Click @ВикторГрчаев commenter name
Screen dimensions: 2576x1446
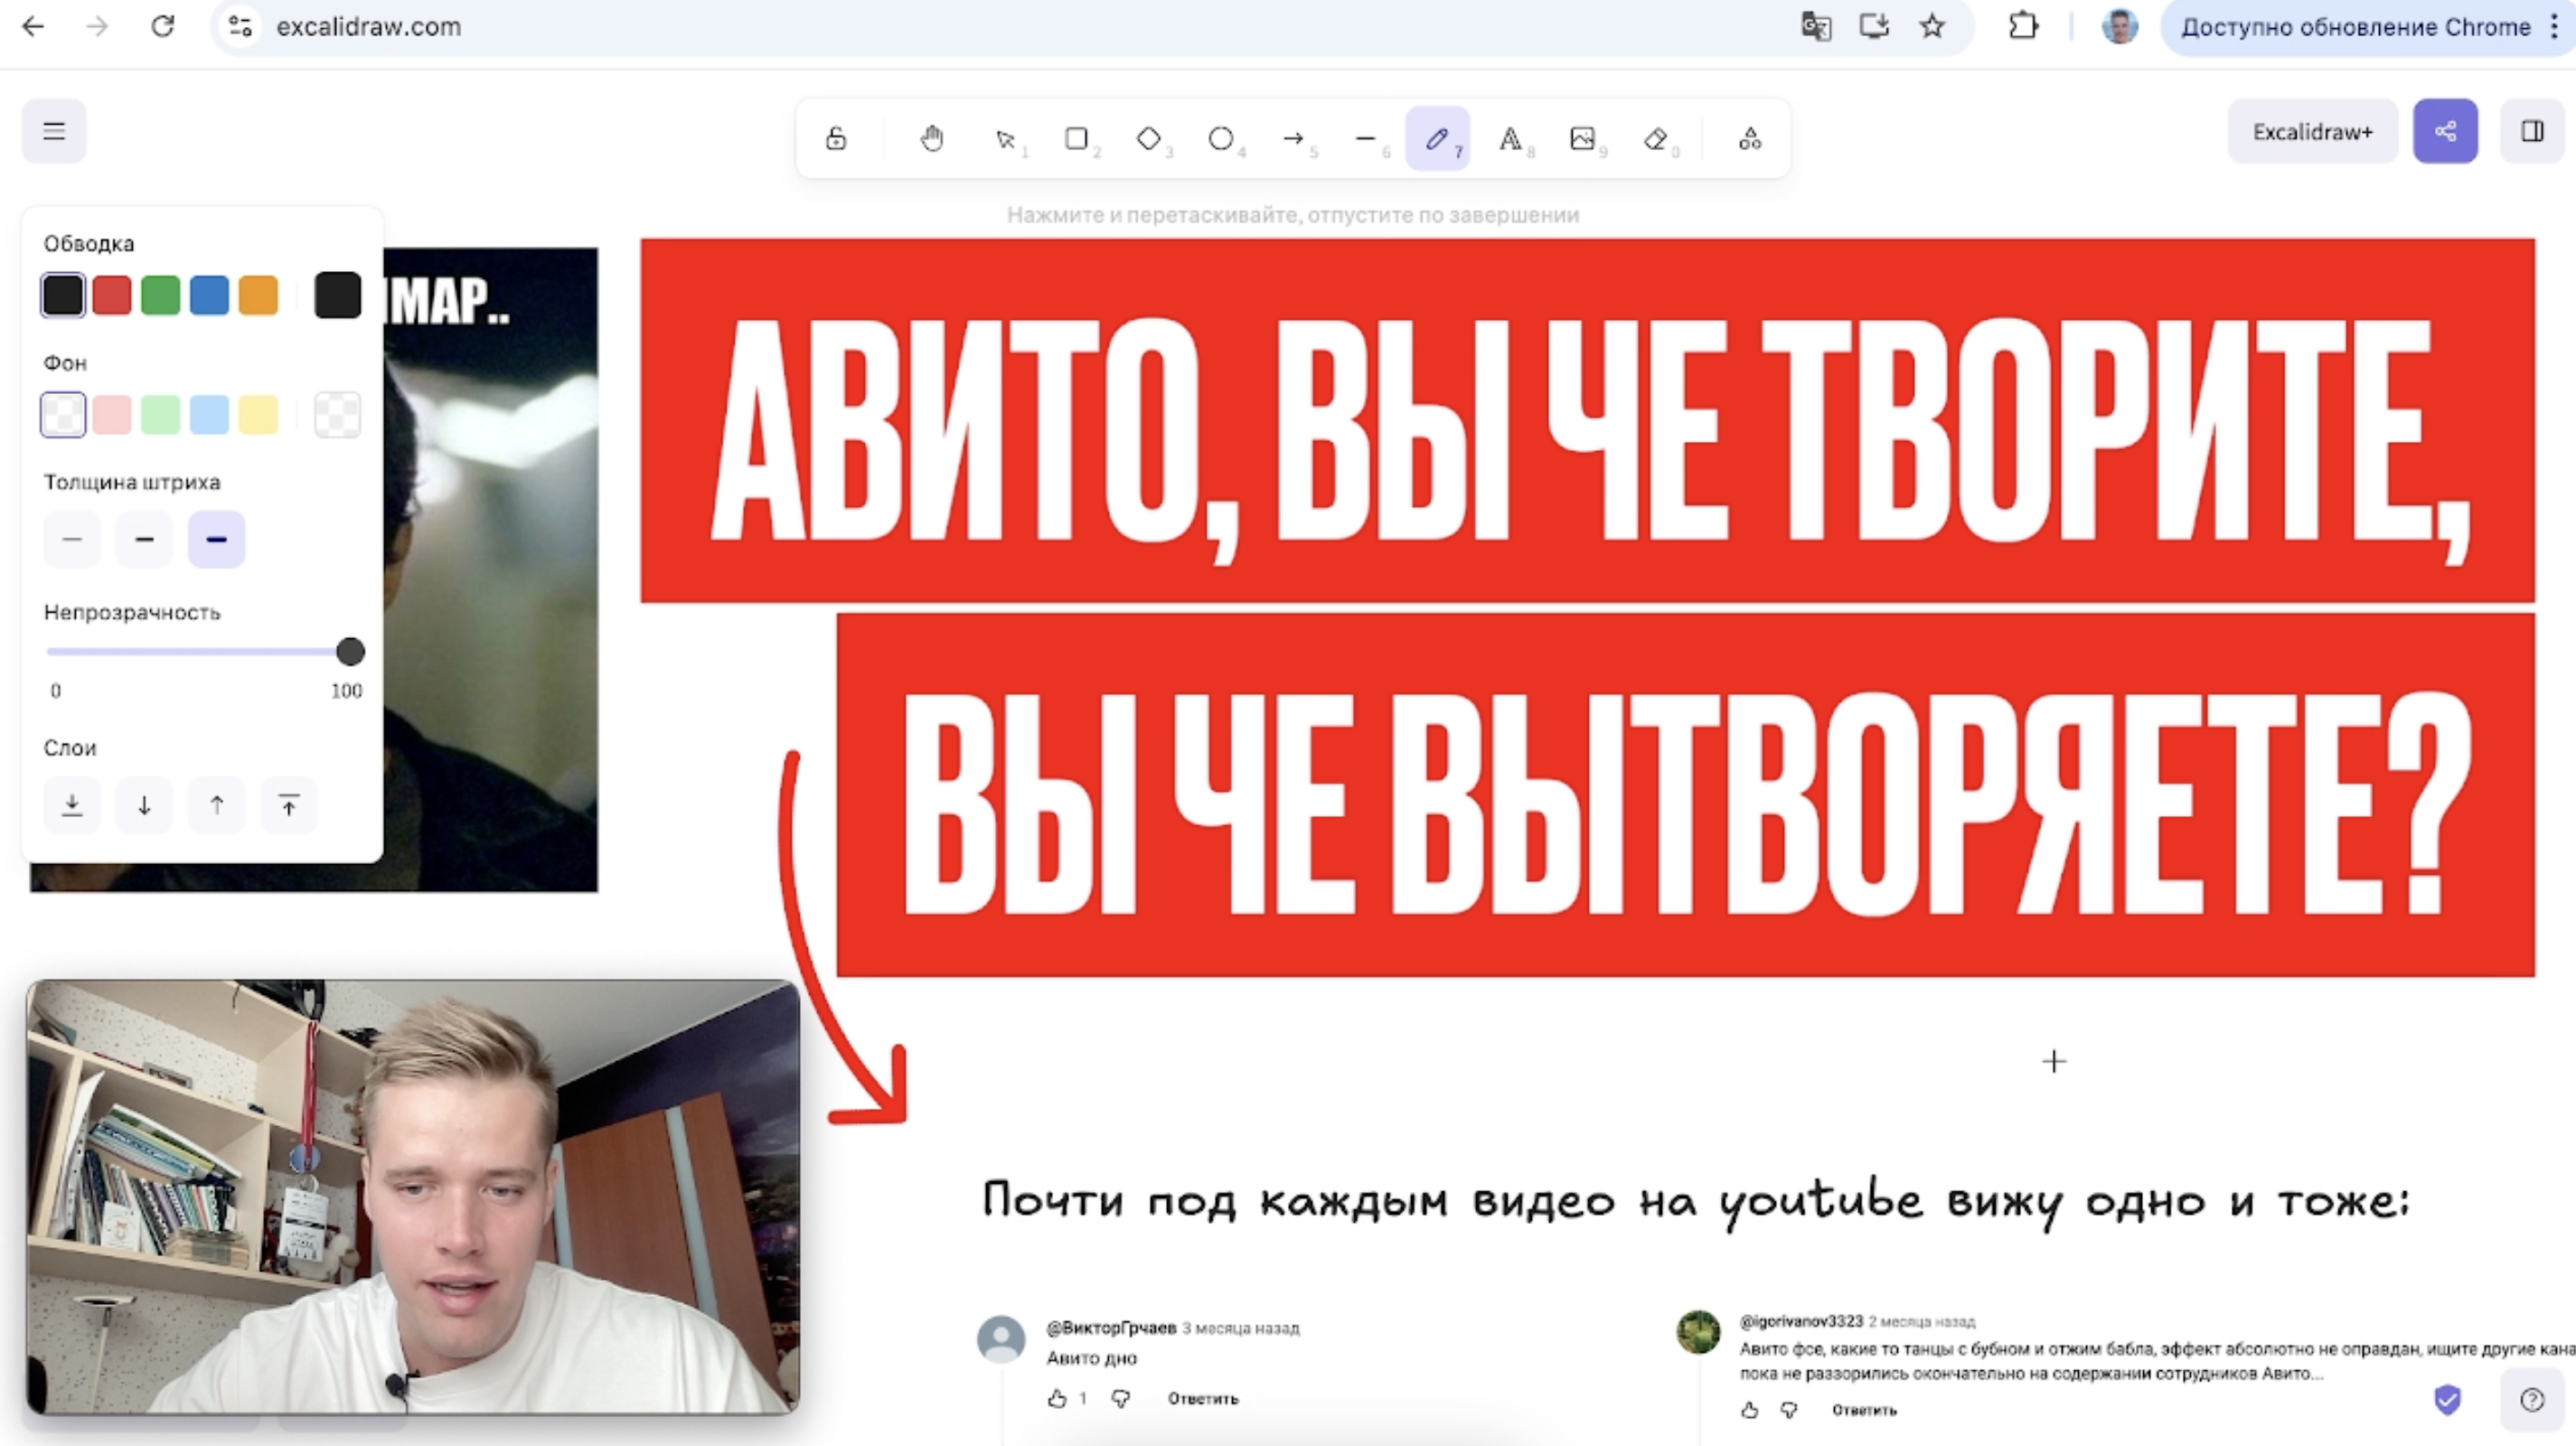[1111, 1328]
